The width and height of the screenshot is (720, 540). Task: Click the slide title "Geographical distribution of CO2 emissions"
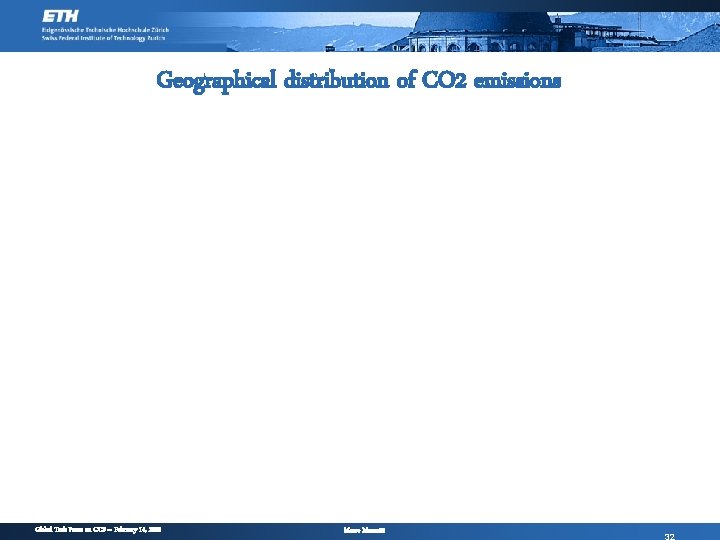(359, 80)
